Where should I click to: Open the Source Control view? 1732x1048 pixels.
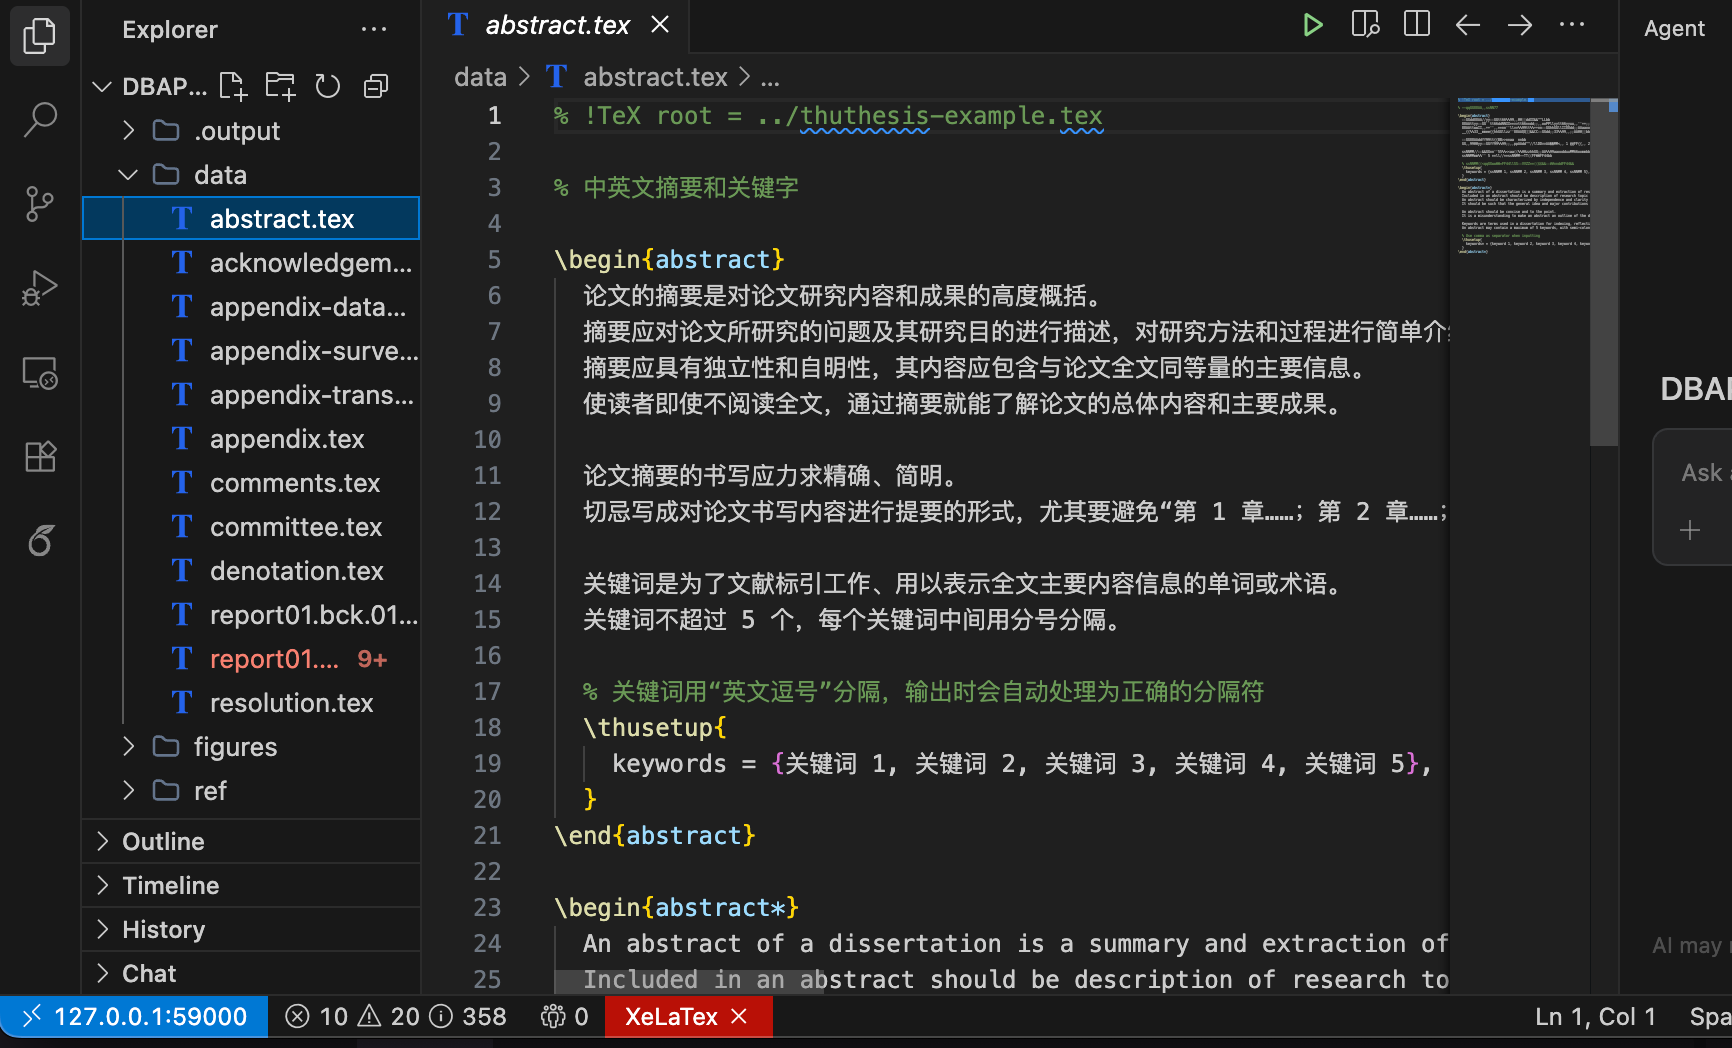coord(40,204)
